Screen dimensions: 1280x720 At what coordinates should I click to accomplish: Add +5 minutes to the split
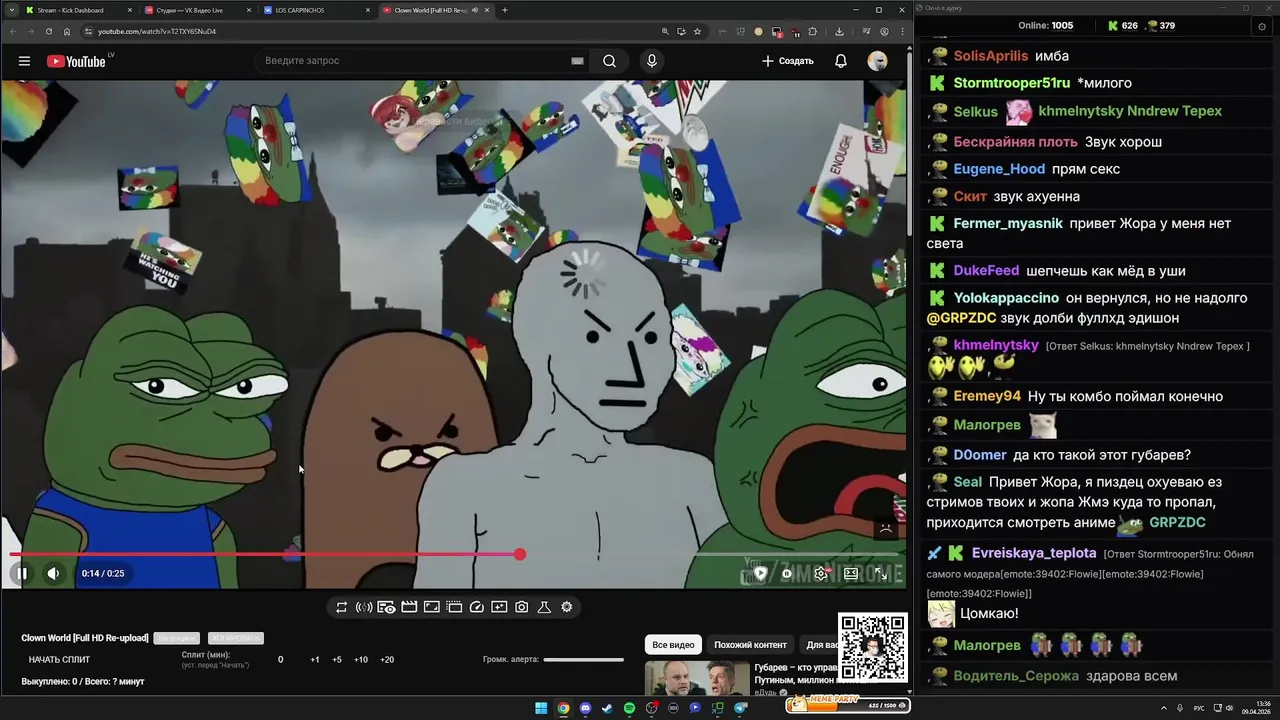pos(337,660)
